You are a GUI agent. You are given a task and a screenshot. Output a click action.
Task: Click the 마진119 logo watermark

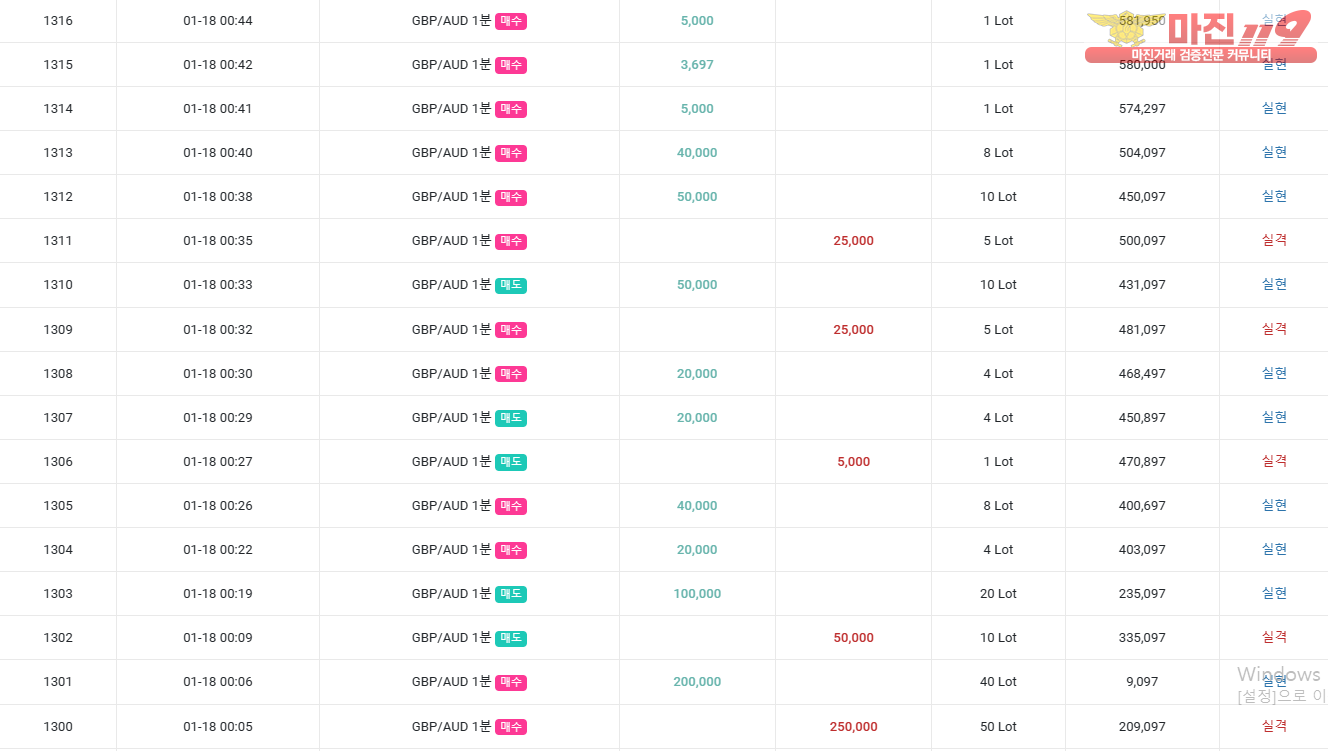coord(1198,36)
